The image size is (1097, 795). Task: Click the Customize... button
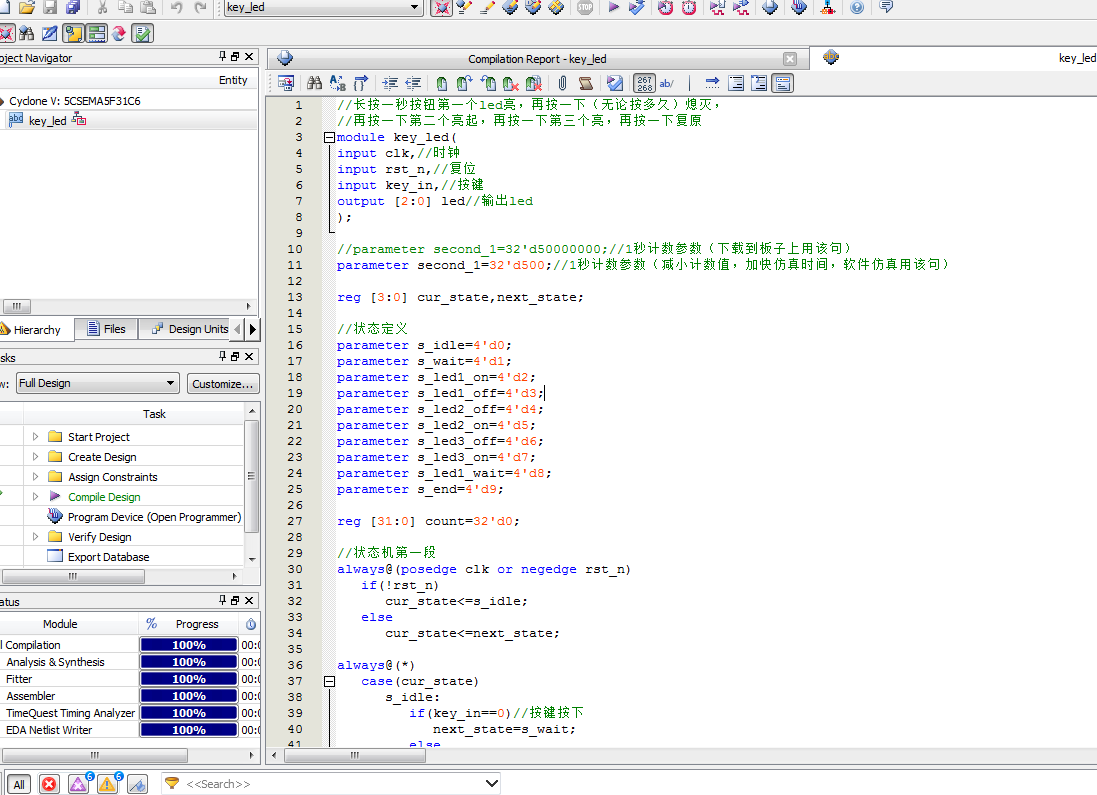223,383
